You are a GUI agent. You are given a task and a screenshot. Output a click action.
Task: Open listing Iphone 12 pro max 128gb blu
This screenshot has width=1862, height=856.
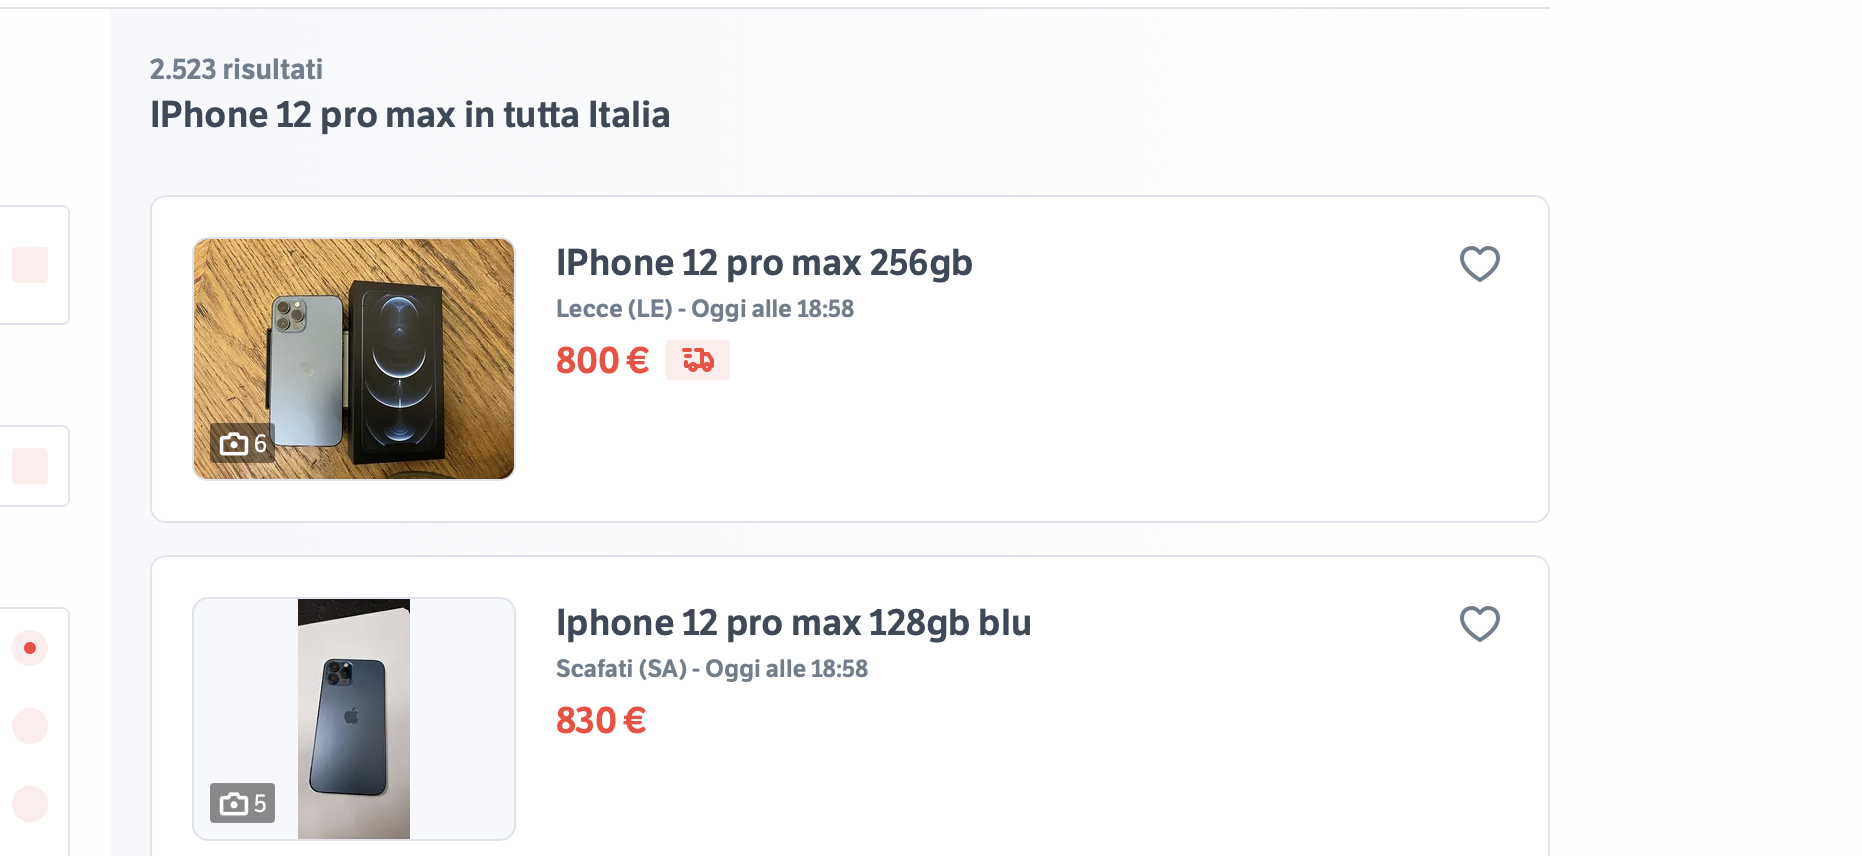793,623
